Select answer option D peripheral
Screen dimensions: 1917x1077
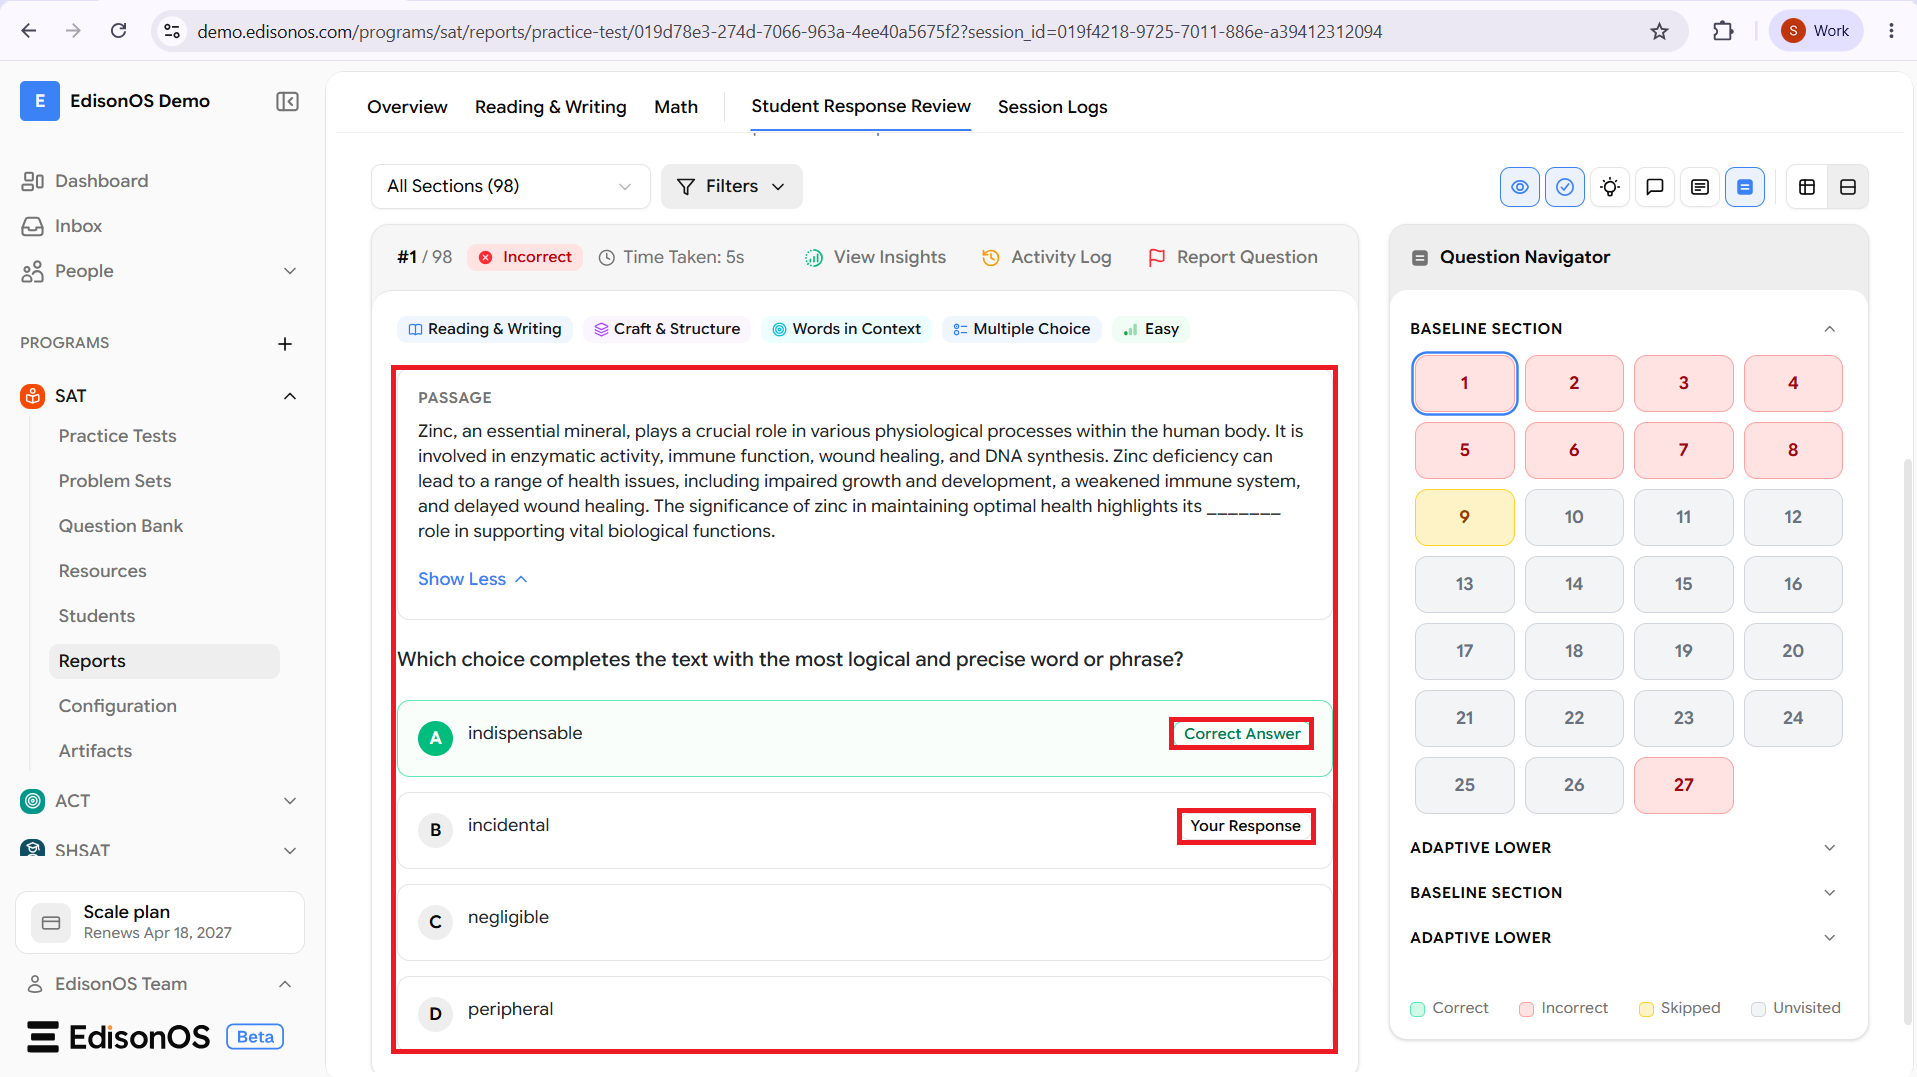pyautogui.click(x=864, y=1012)
